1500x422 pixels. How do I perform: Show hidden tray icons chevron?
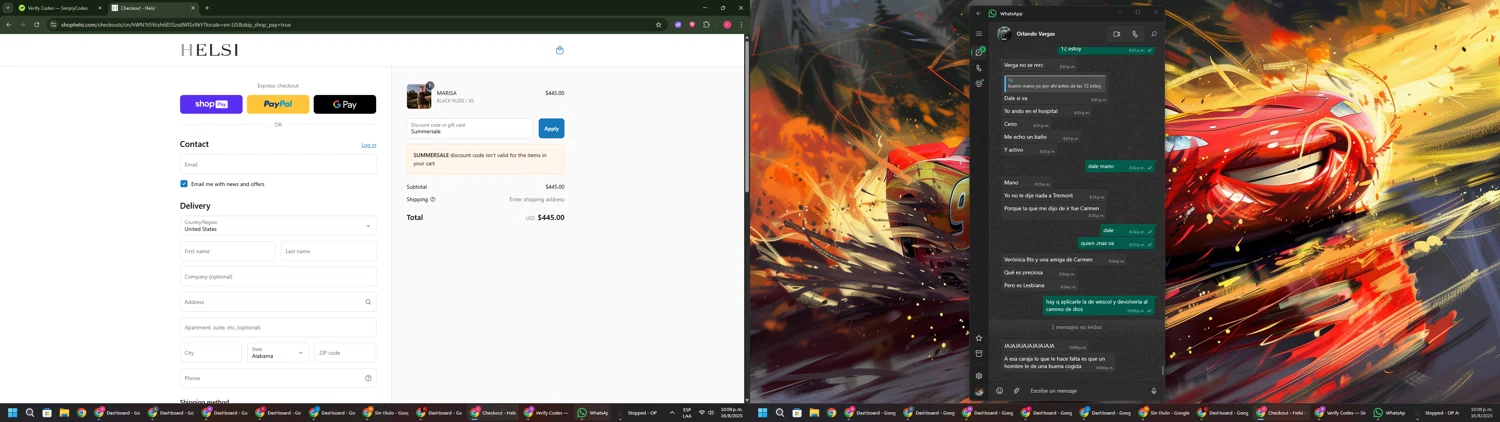pos(672,412)
